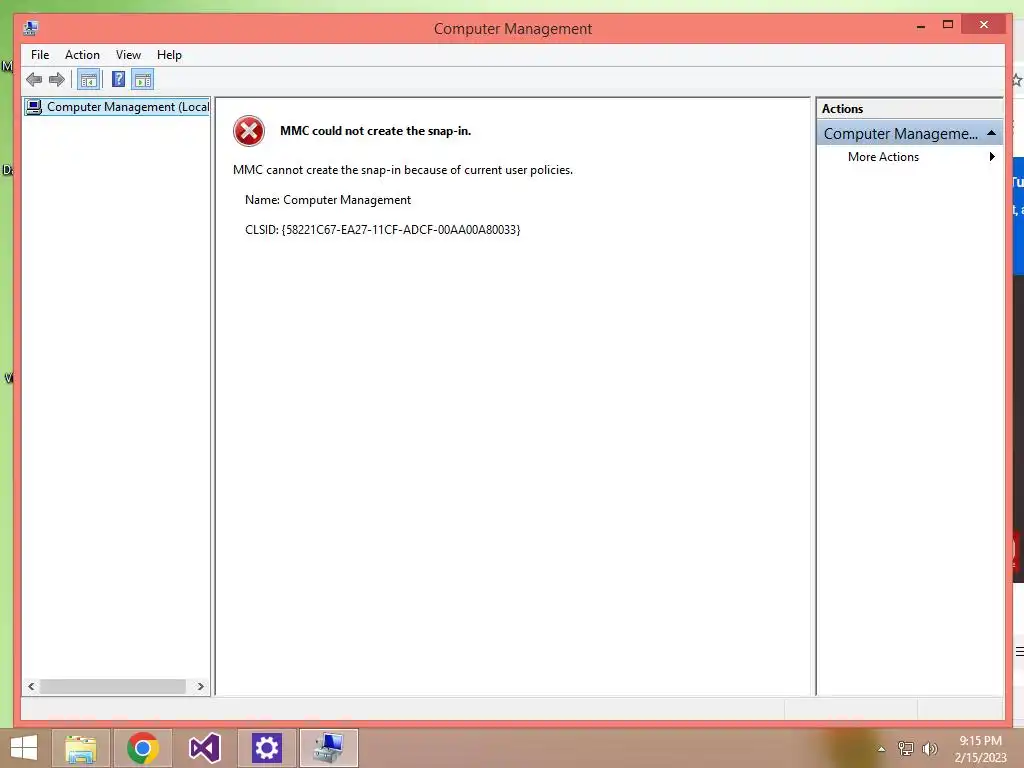Click the Computer Management title bar icon
This screenshot has width=1024, height=768.
click(x=31, y=28)
